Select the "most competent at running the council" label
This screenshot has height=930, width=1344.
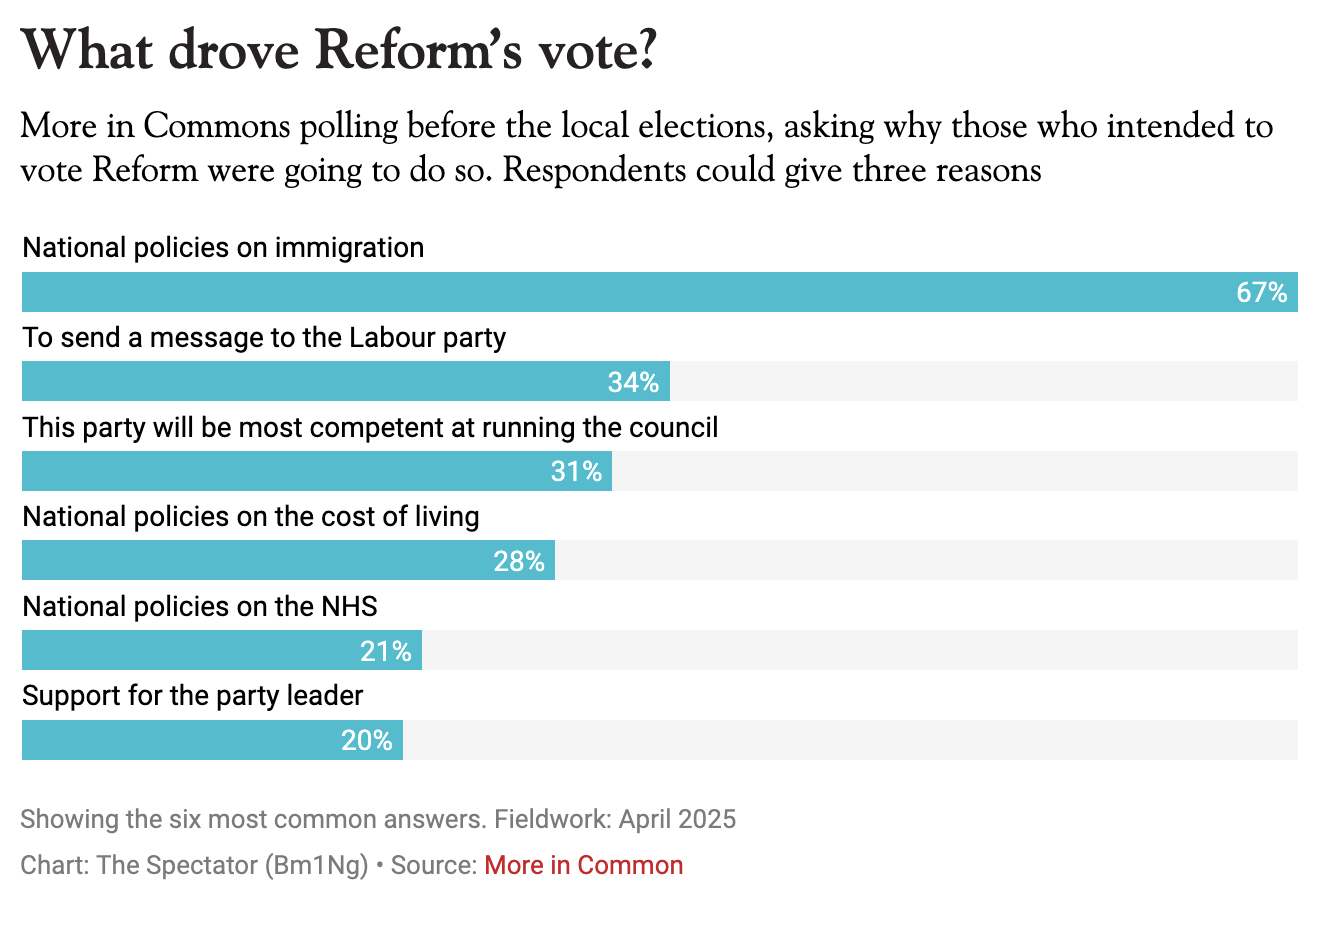pyautogui.click(x=370, y=428)
